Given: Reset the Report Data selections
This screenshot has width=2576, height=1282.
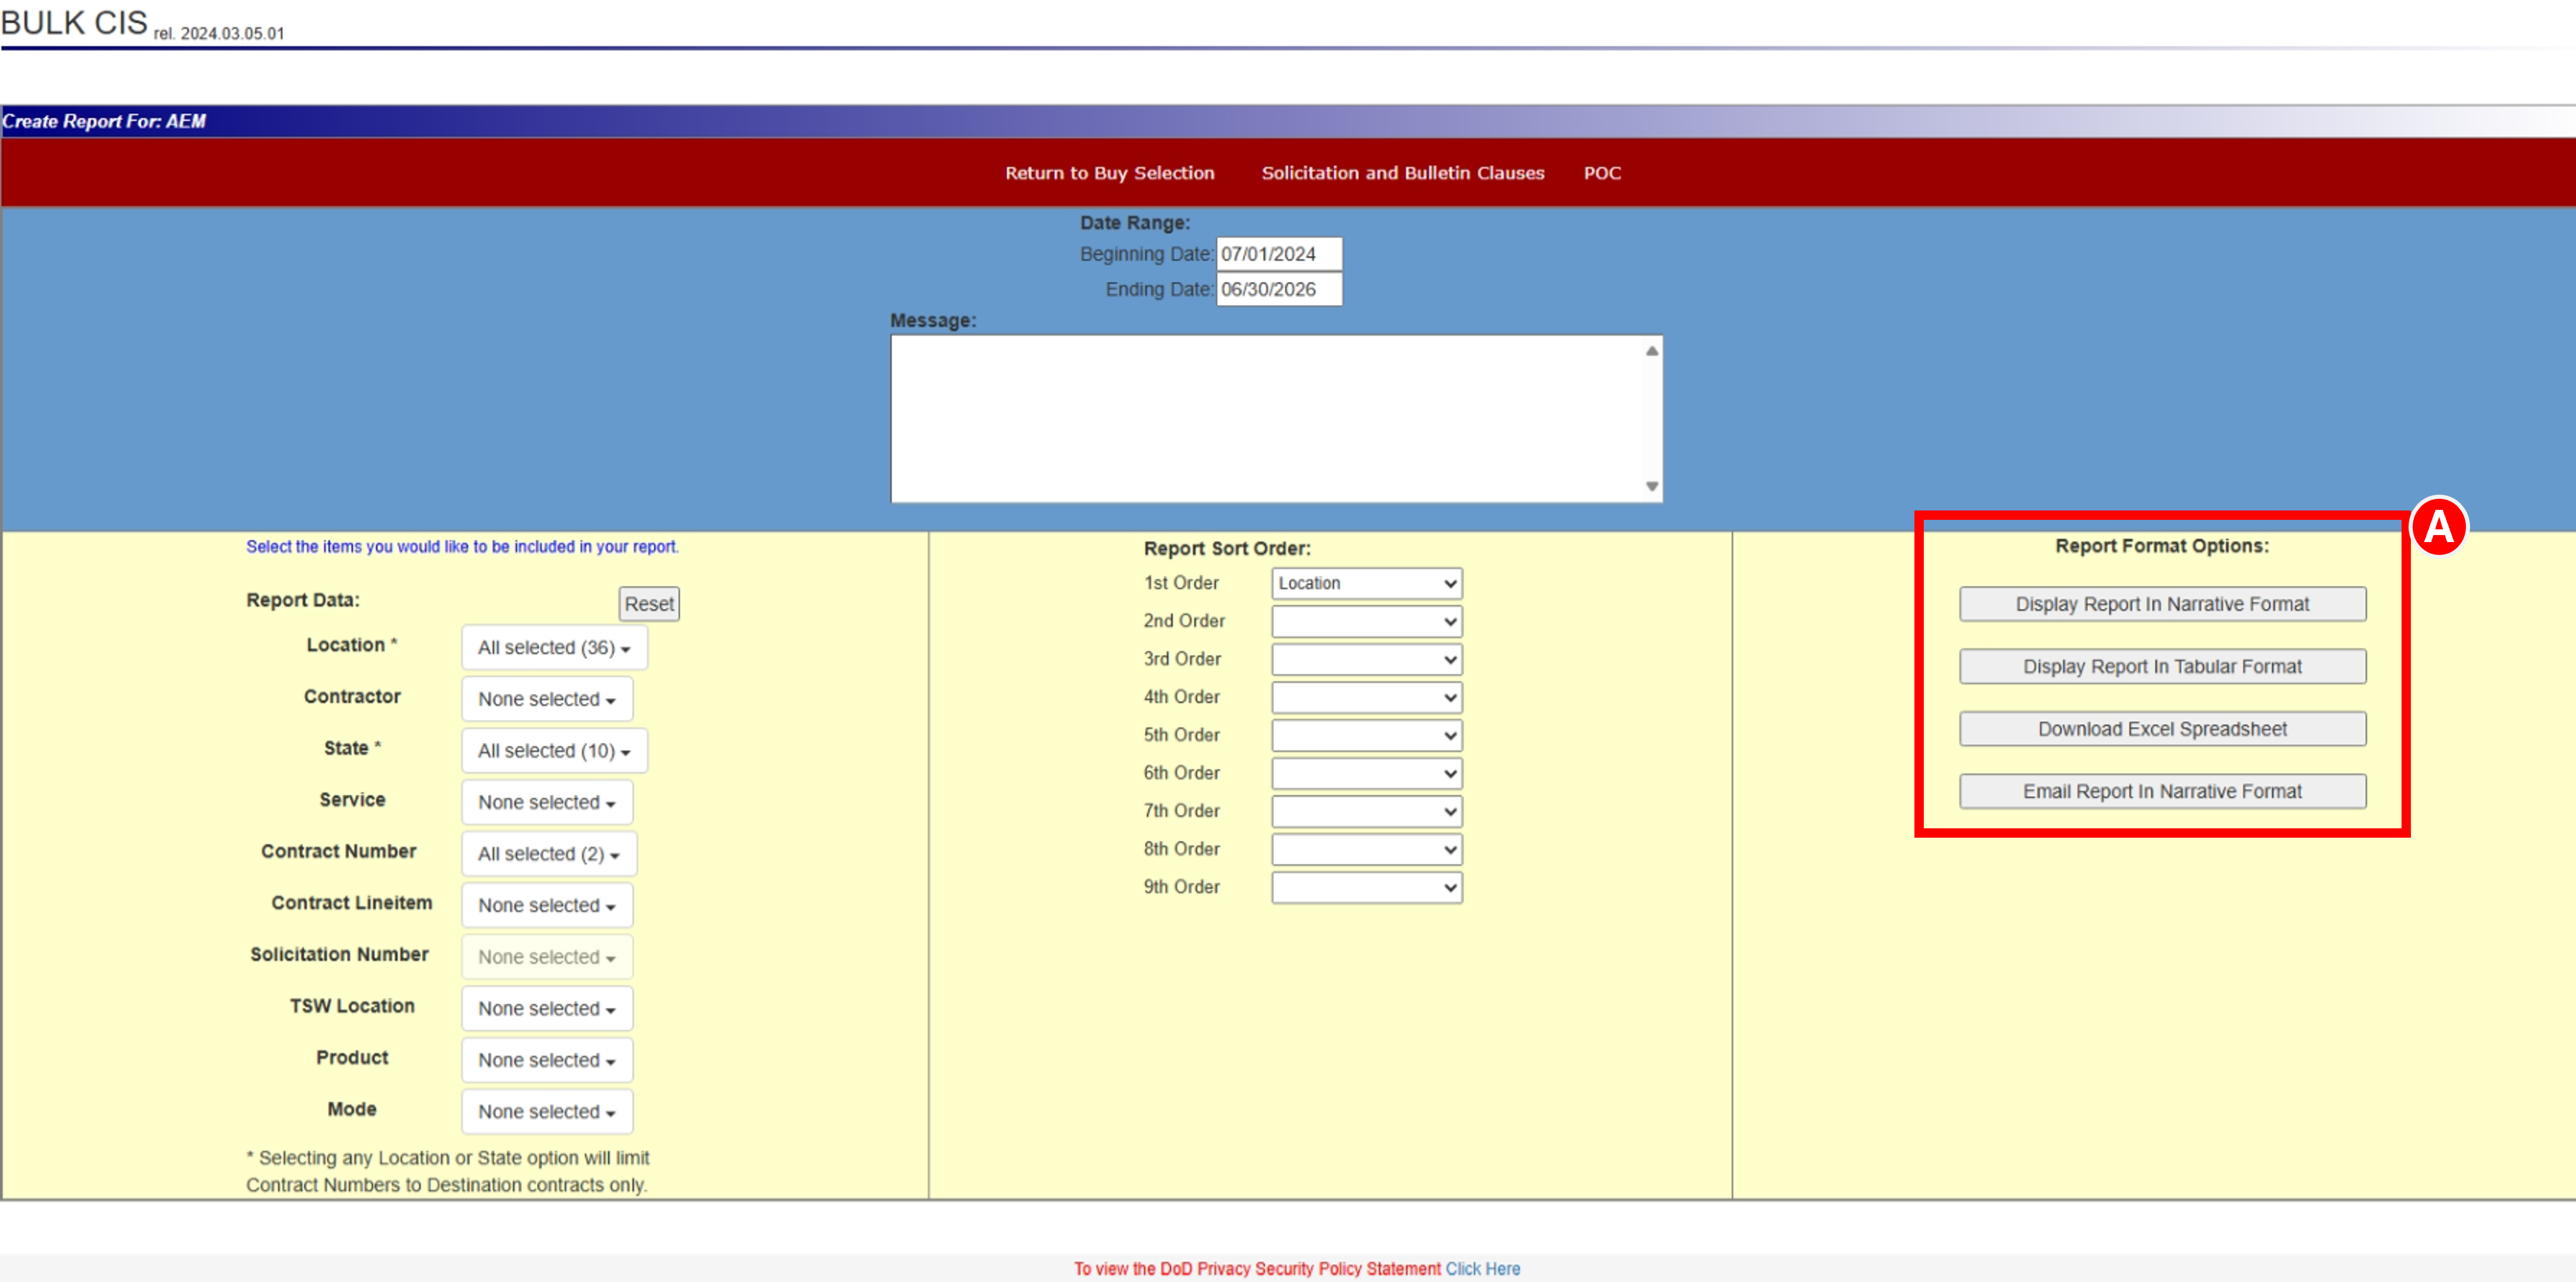Looking at the screenshot, I should click(x=649, y=604).
